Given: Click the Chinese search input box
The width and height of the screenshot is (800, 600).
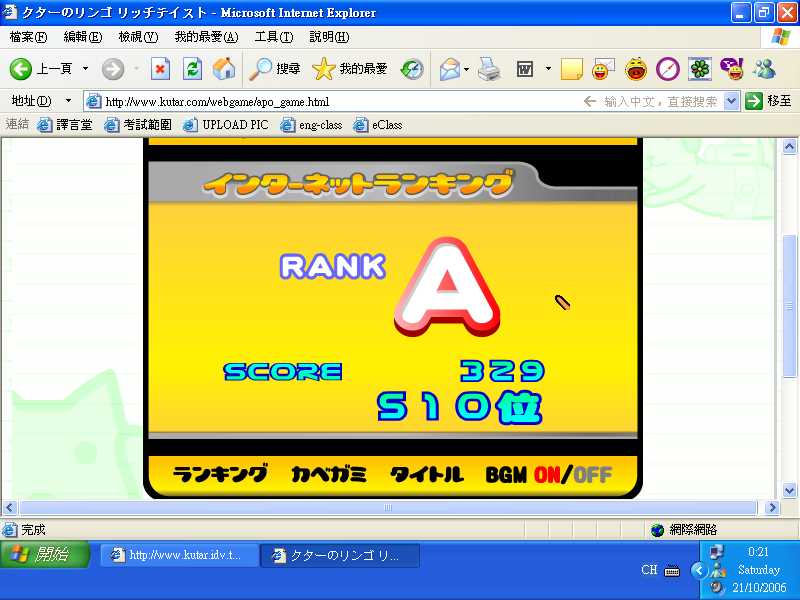Looking at the screenshot, I should (x=660, y=102).
